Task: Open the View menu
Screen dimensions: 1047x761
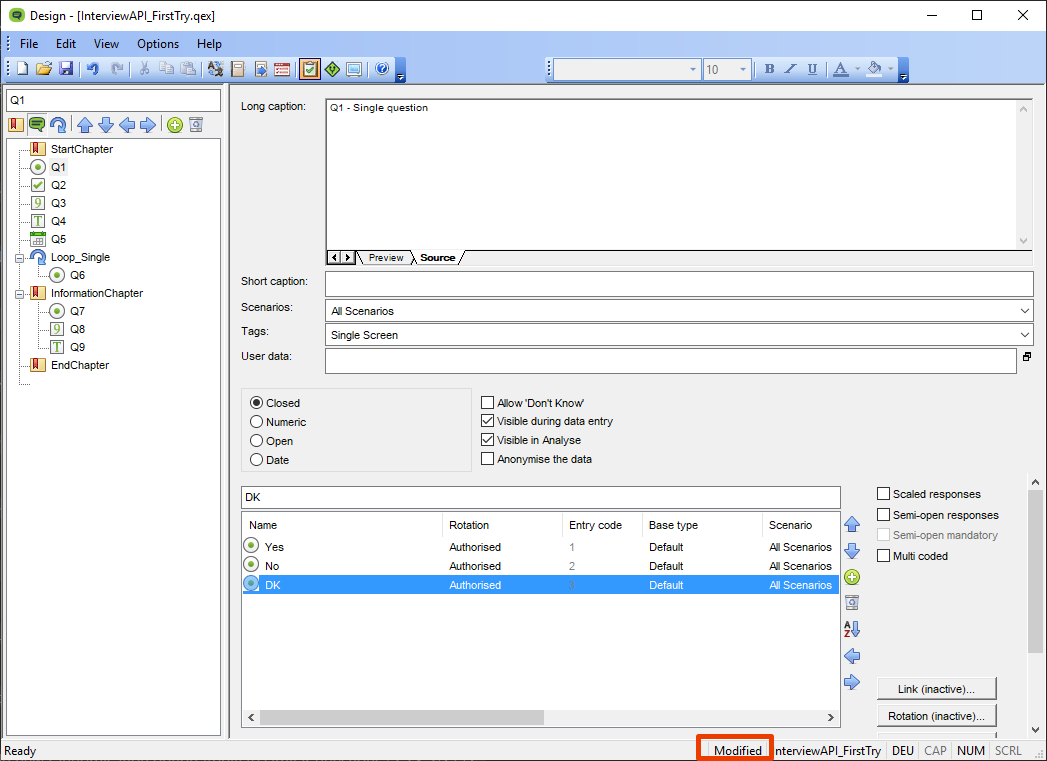Action: point(106,44)
